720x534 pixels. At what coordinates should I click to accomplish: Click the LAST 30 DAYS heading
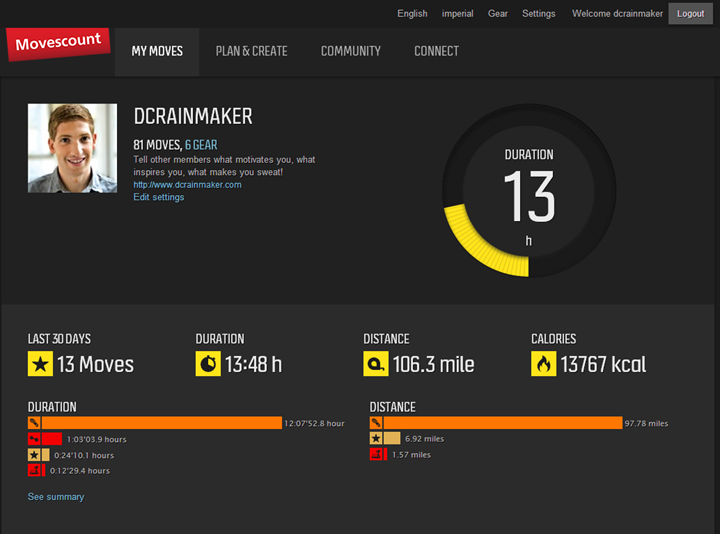click(59, 339)
